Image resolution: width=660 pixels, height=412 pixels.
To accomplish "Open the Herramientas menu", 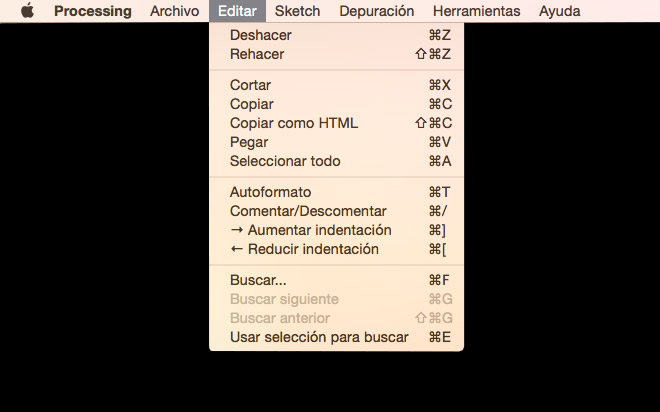I will pos(476,11).
